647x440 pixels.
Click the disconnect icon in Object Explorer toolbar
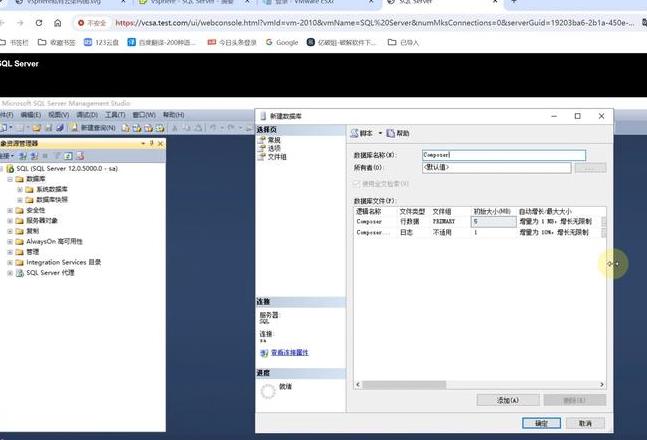click(34, 156)
